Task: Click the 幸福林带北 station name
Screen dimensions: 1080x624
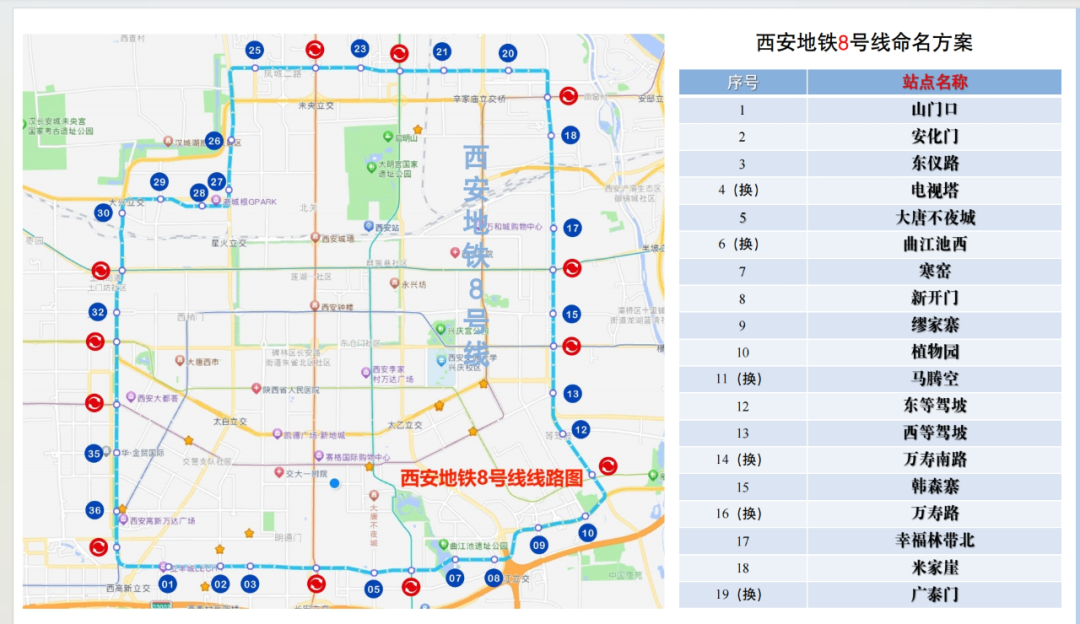Action: click(935, 541)
